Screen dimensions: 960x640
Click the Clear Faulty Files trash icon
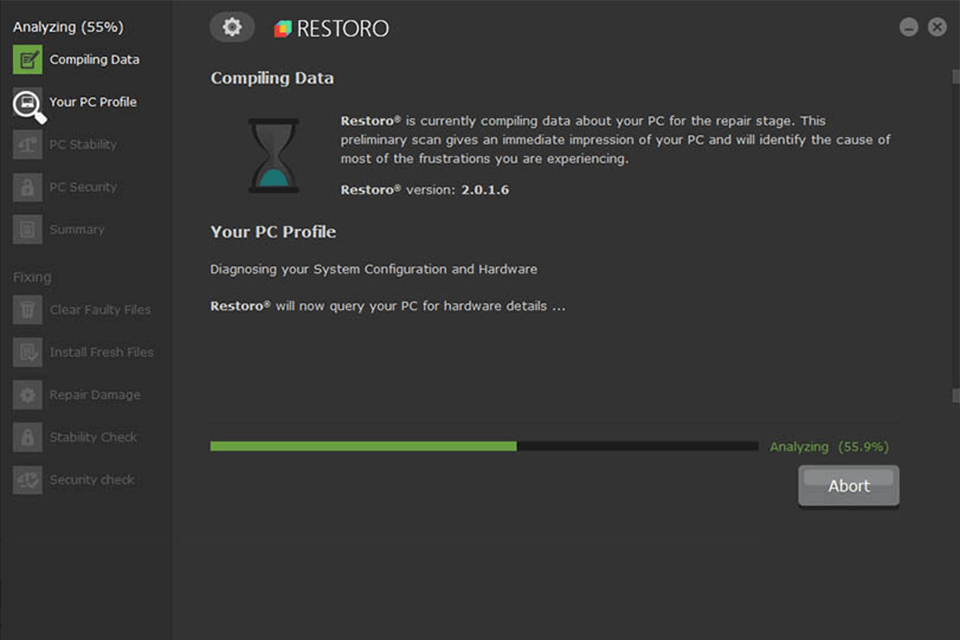(x=28, y=310)
